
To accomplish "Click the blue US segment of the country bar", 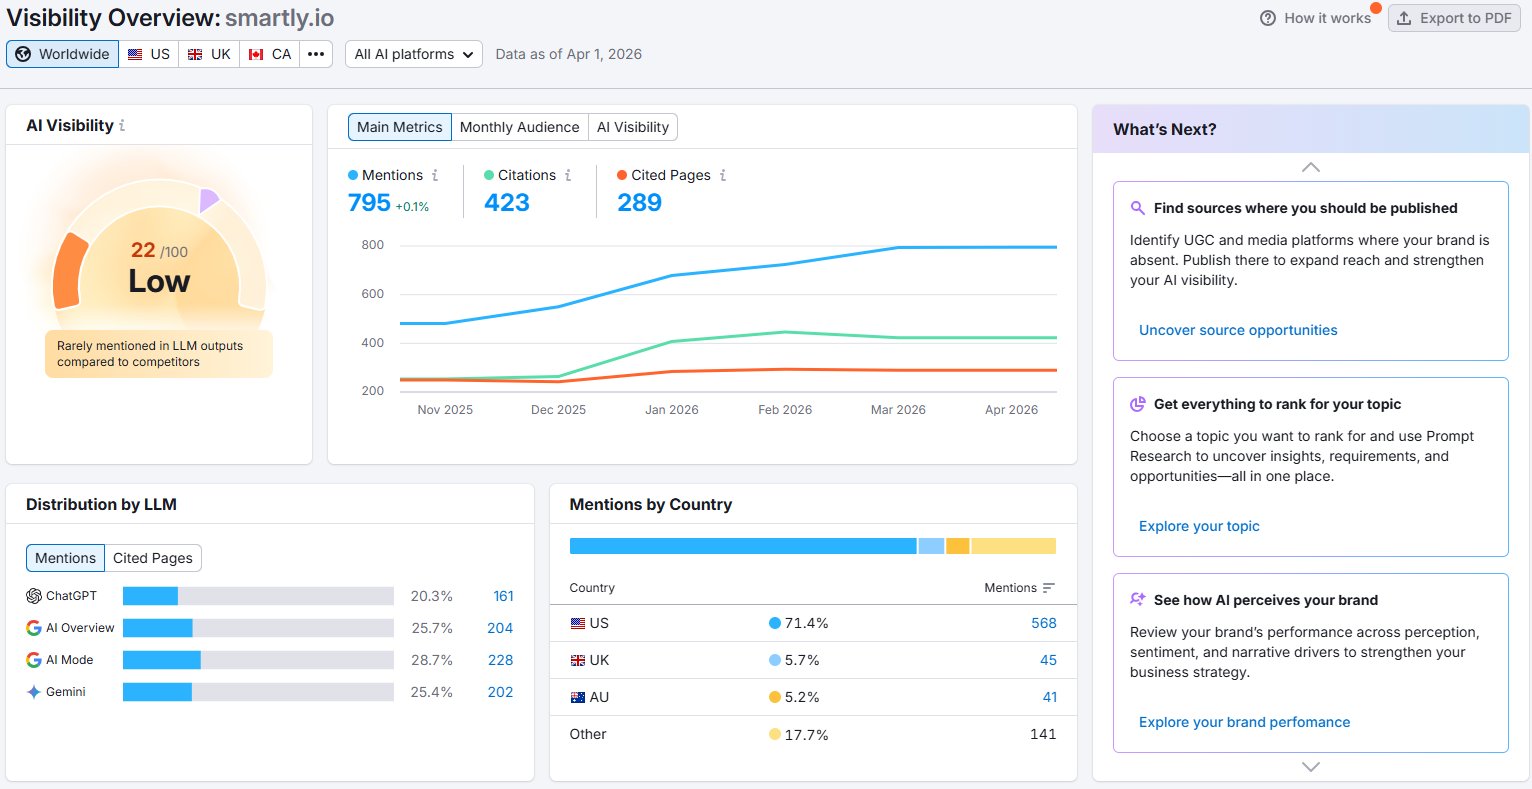I will (x=740, y=545).
